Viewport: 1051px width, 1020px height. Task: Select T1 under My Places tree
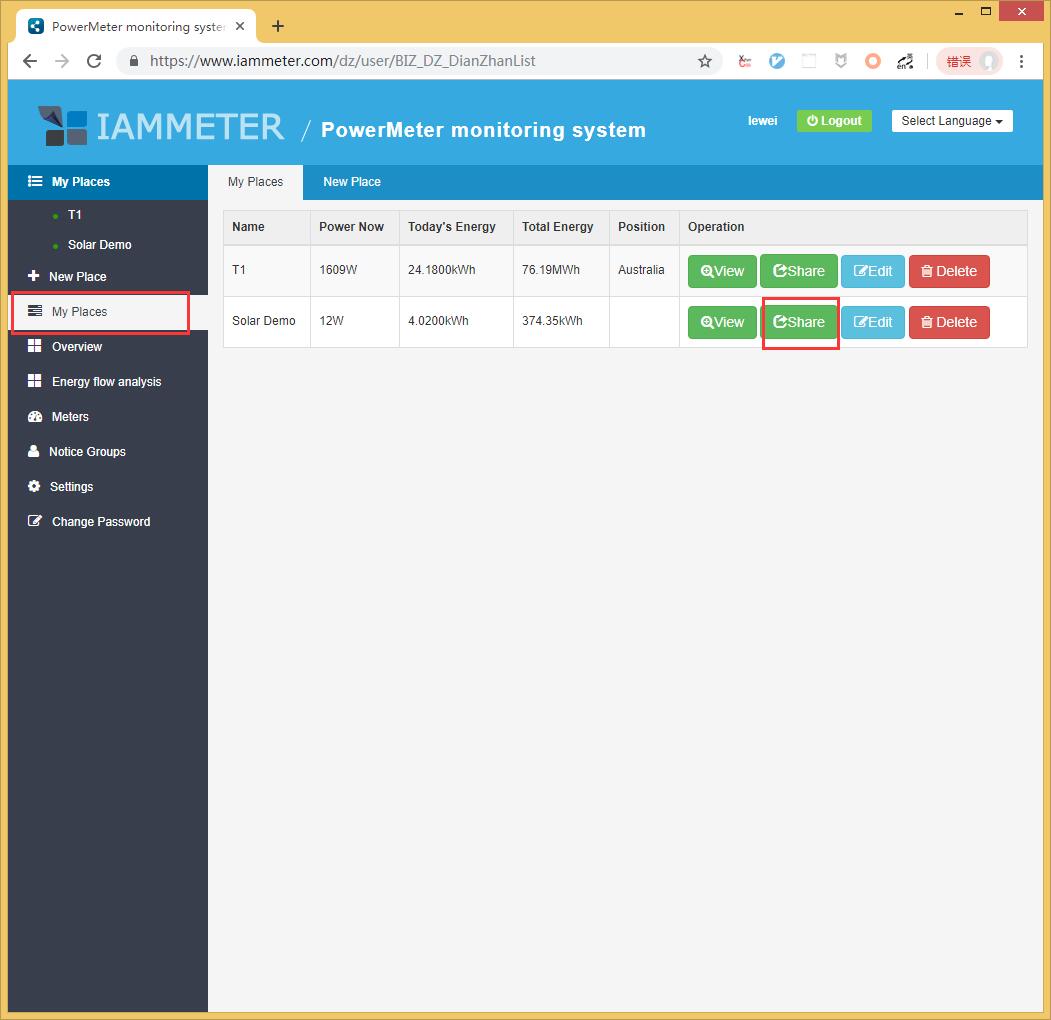[x=75, y=215]
